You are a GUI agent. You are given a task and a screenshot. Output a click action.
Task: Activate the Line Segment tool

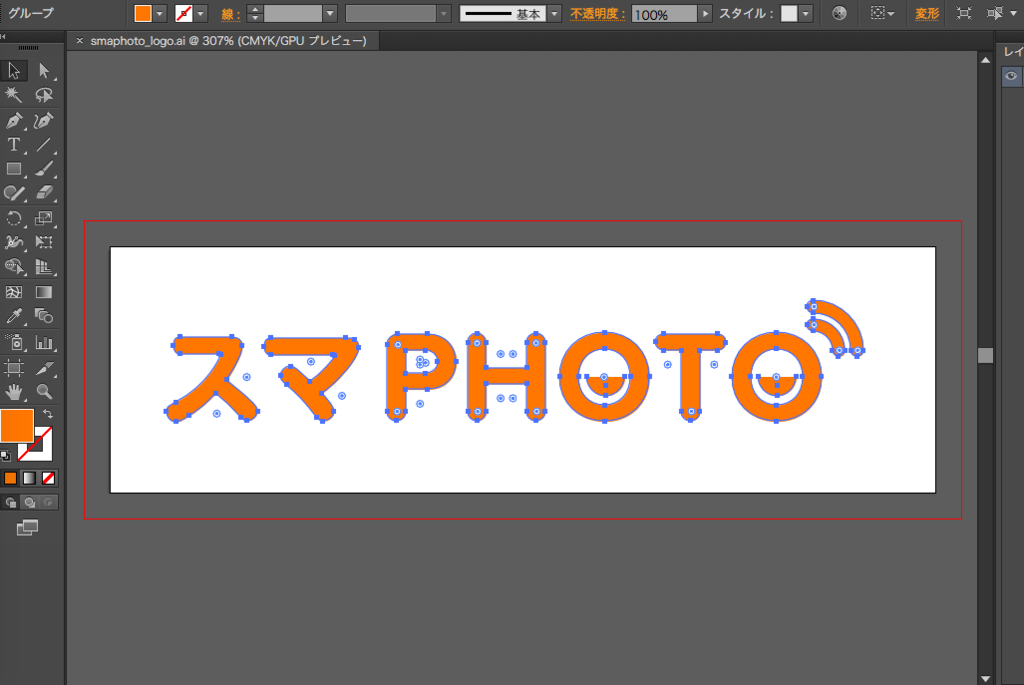tap(44, 144)
